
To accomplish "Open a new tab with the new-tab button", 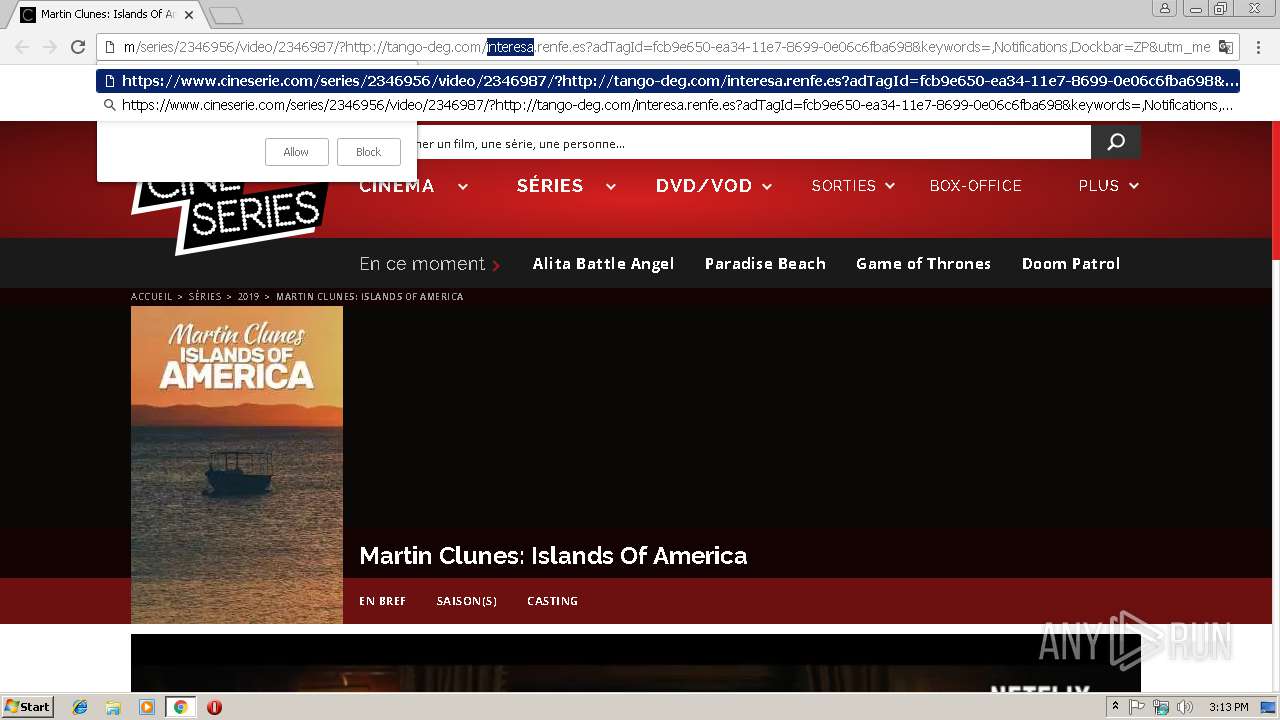I will pyautogui.click(x=226, y=15).
